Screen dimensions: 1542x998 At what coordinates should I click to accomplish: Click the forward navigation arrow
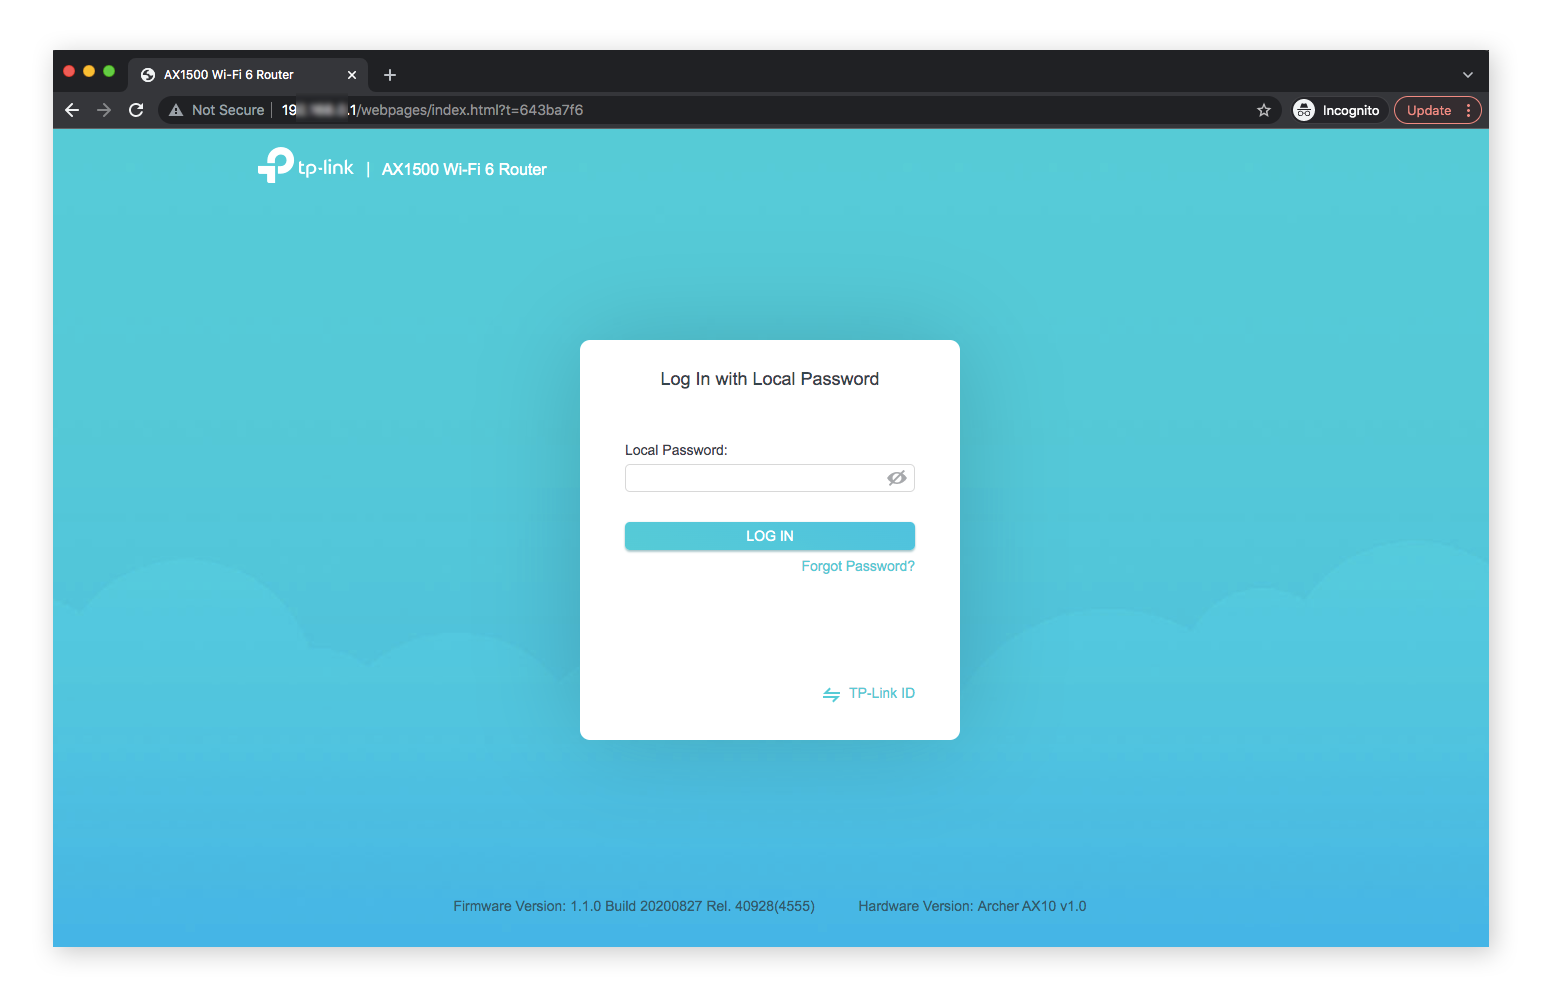[x=103, y=110]
